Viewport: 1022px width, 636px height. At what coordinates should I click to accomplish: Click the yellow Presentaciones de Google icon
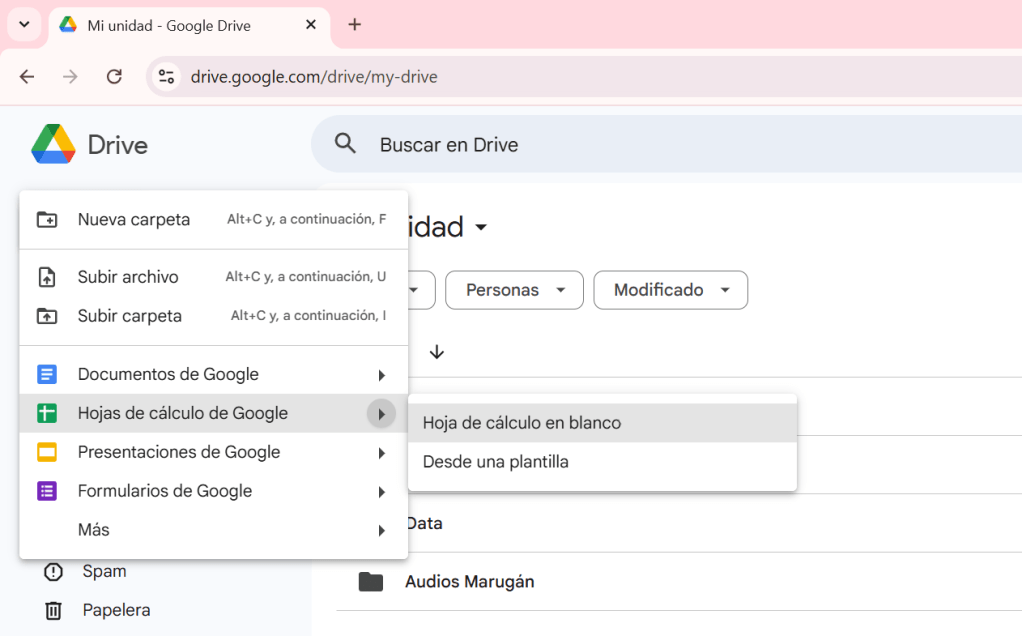point(47,453)
